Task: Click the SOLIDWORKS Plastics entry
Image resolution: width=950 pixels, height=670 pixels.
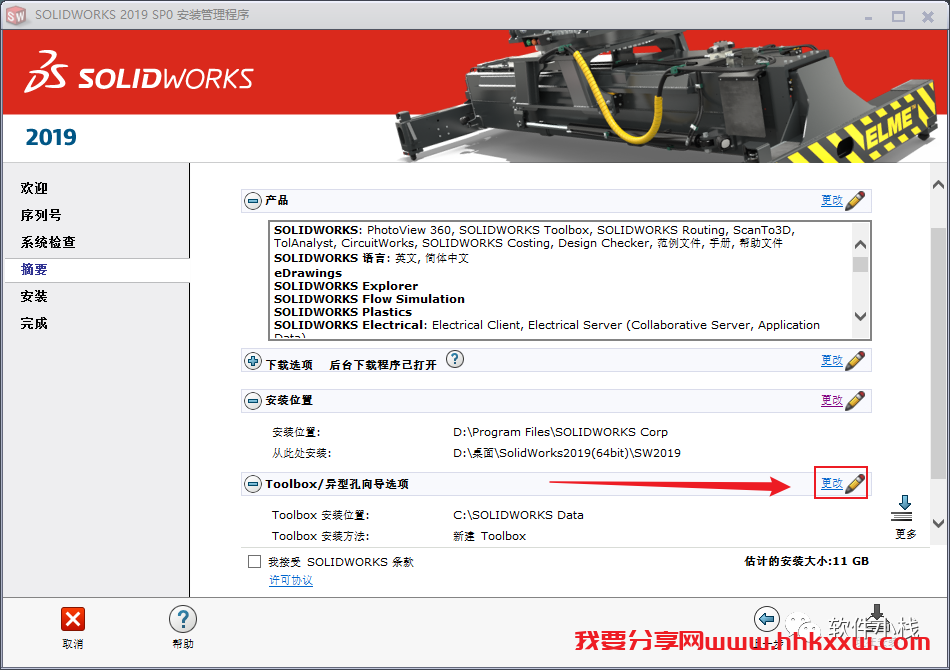Action: pos(343,312)
